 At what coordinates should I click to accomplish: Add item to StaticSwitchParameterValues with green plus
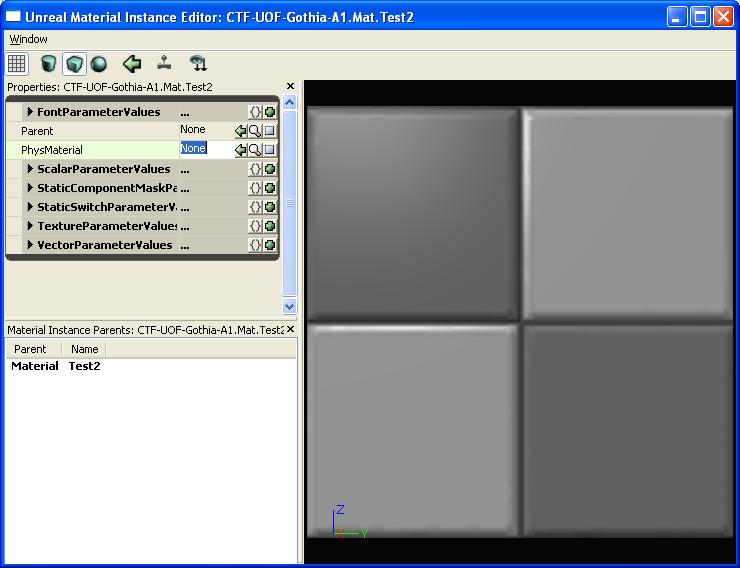[x=269, y=207]
